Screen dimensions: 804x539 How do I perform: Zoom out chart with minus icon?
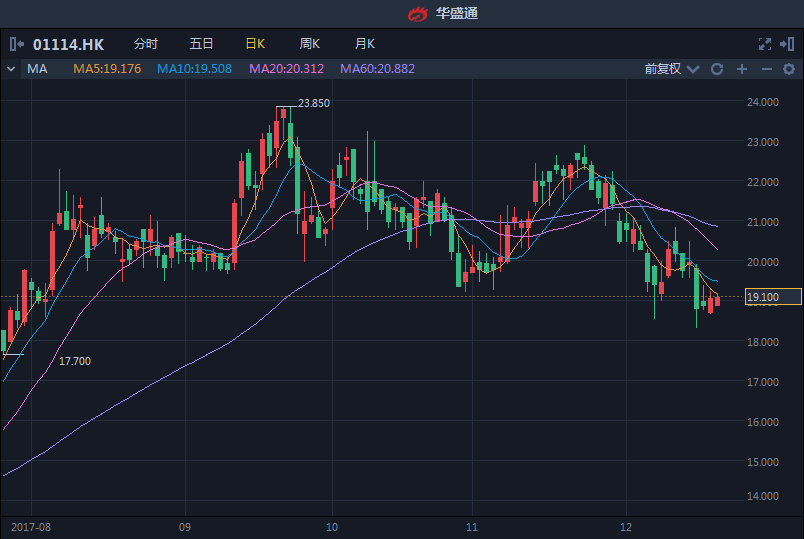click(767, 69)
